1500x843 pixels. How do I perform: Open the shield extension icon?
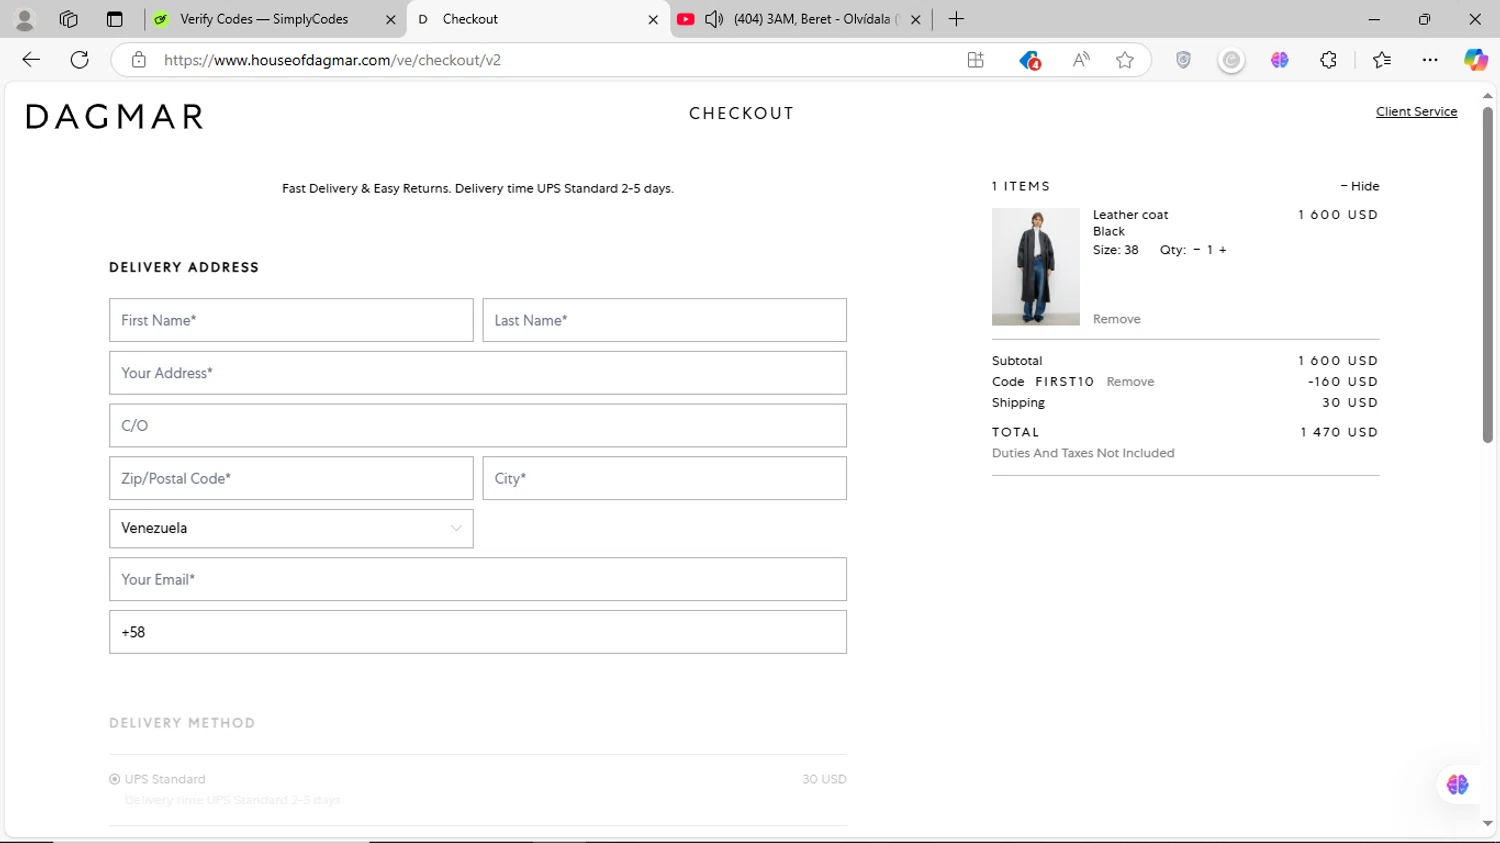[x=1184, y=60]
